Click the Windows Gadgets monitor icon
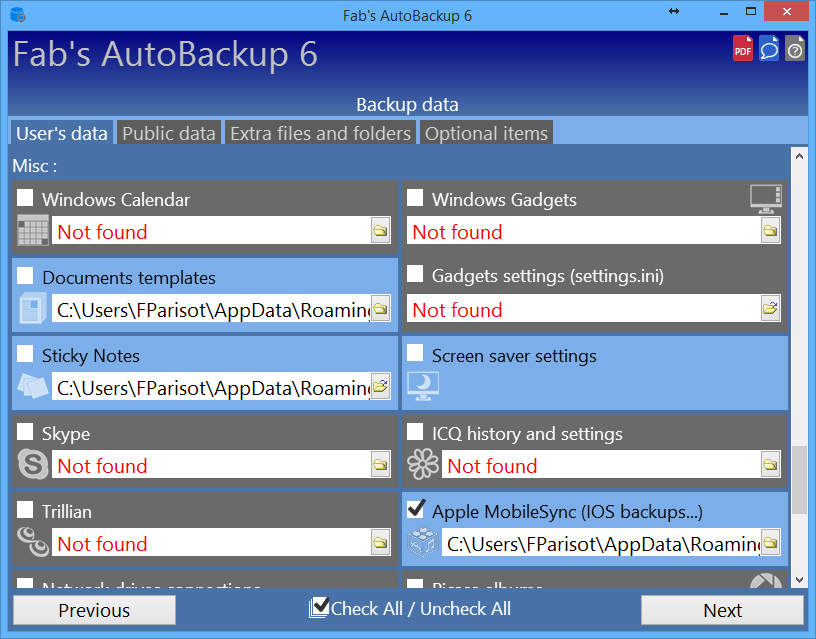The width and height of the screenshot is (816, 639). click(766, 199)
